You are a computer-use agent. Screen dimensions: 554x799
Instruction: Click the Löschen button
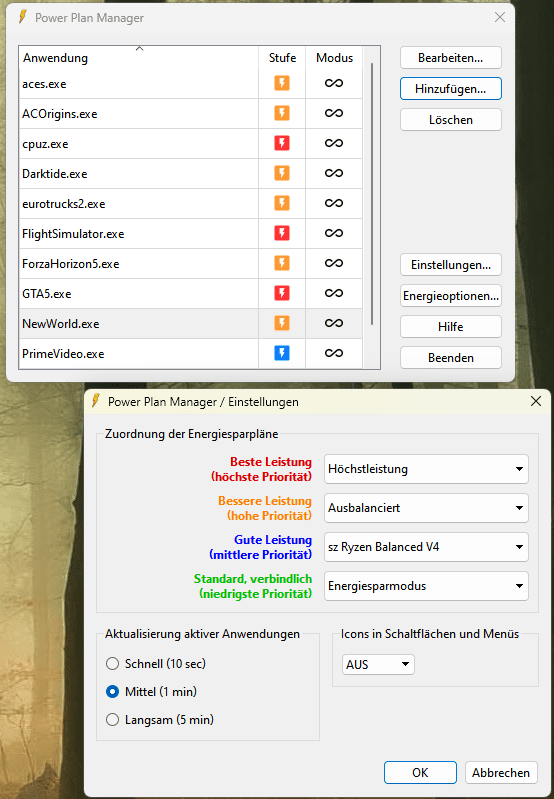(451, 120)
